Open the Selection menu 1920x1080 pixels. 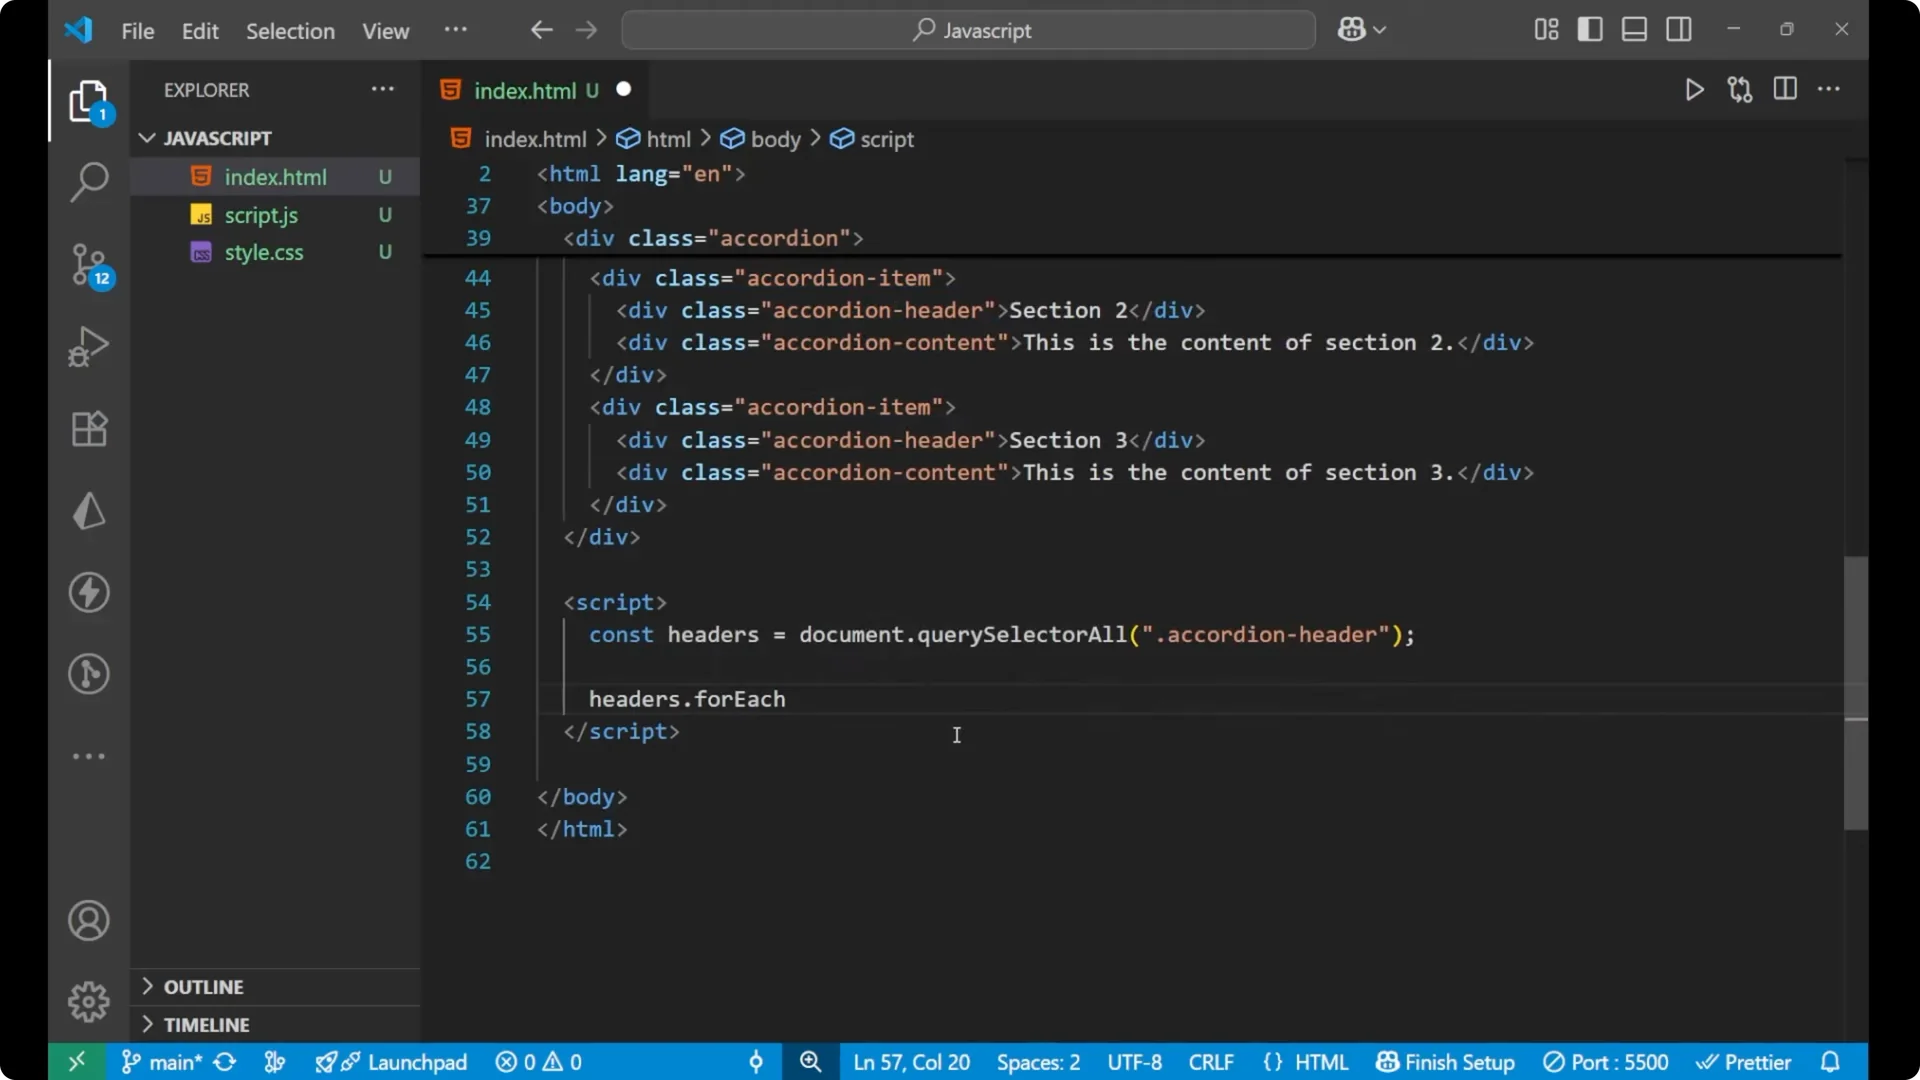(x=290, y=31)
